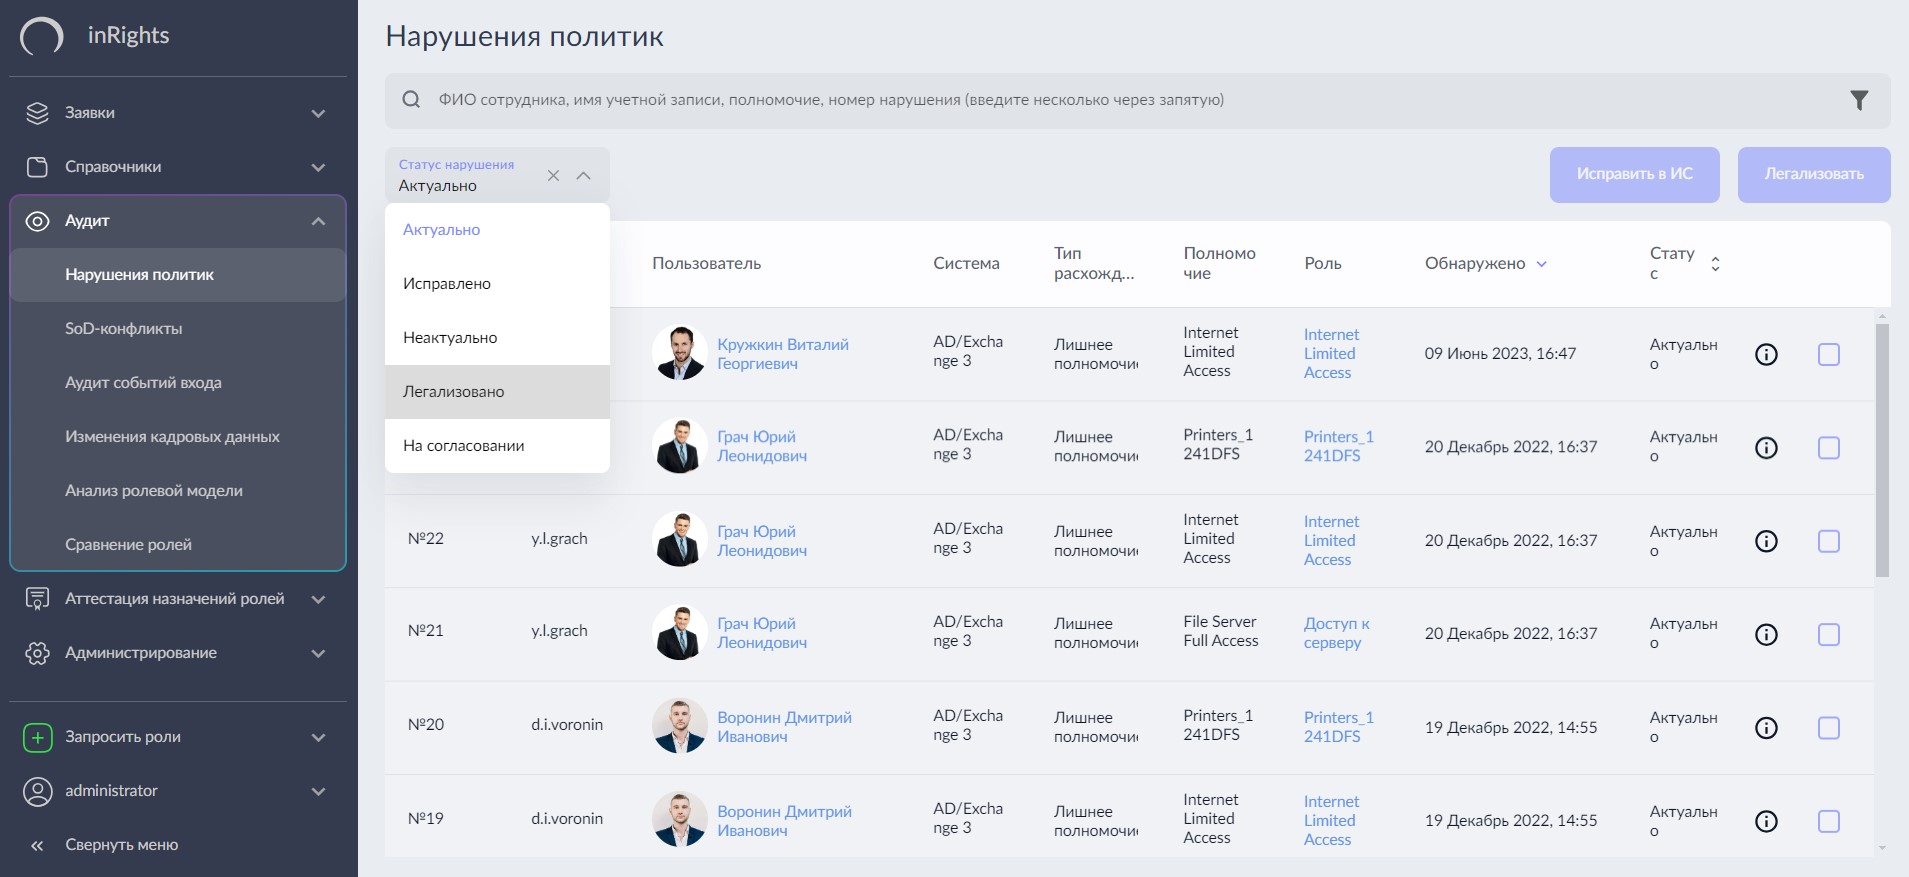Image resolution: width=1909 pixels, height=877 pixels.
Task: Collapse menu via double-arrow icon
Action: click(37, 845)
